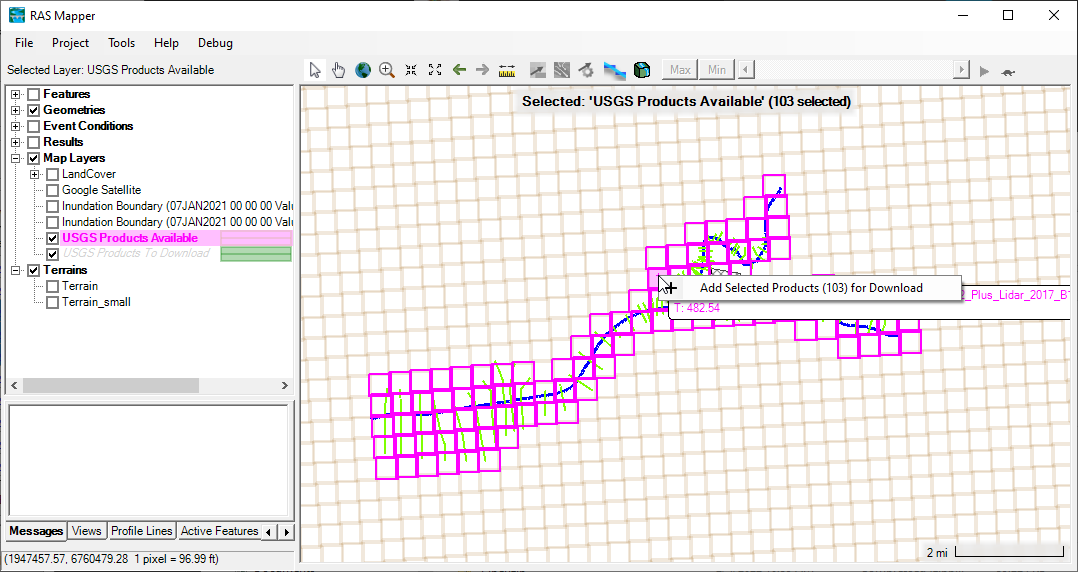
Task: Activate the pan hand tool
Action: (x=339, y=70)
